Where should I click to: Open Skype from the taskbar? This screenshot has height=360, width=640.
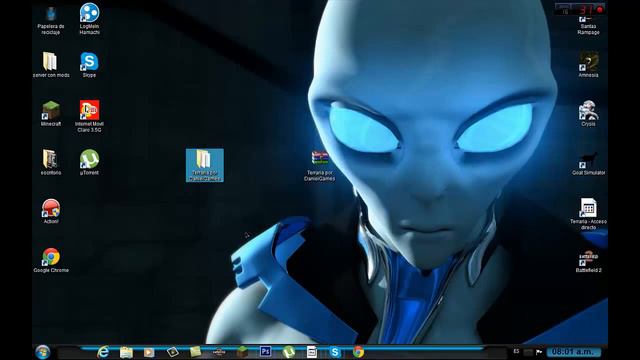click(x=335, y=352)
